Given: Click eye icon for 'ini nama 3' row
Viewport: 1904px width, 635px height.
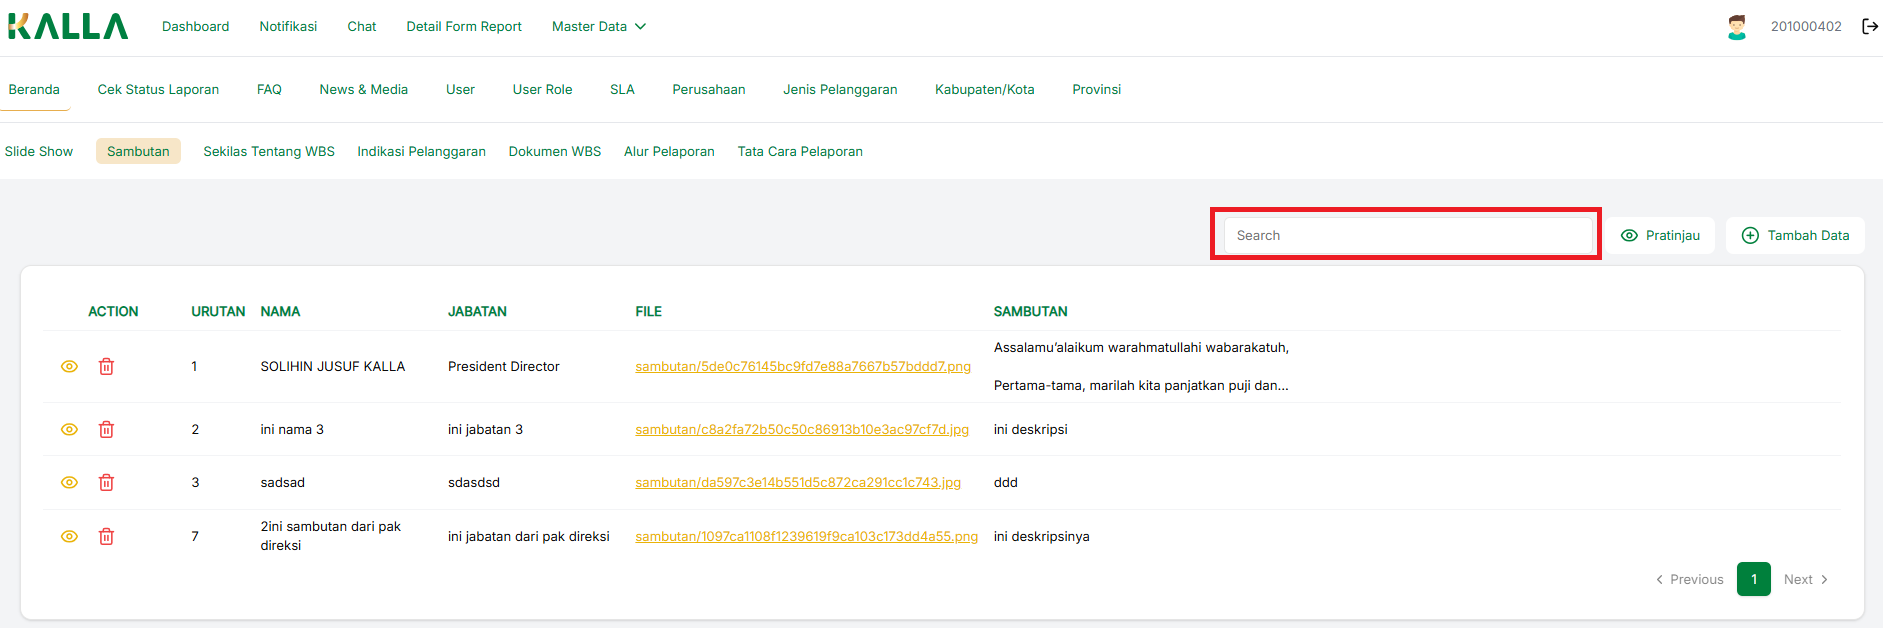Looking at the screenshot, I should click(69, 430).
